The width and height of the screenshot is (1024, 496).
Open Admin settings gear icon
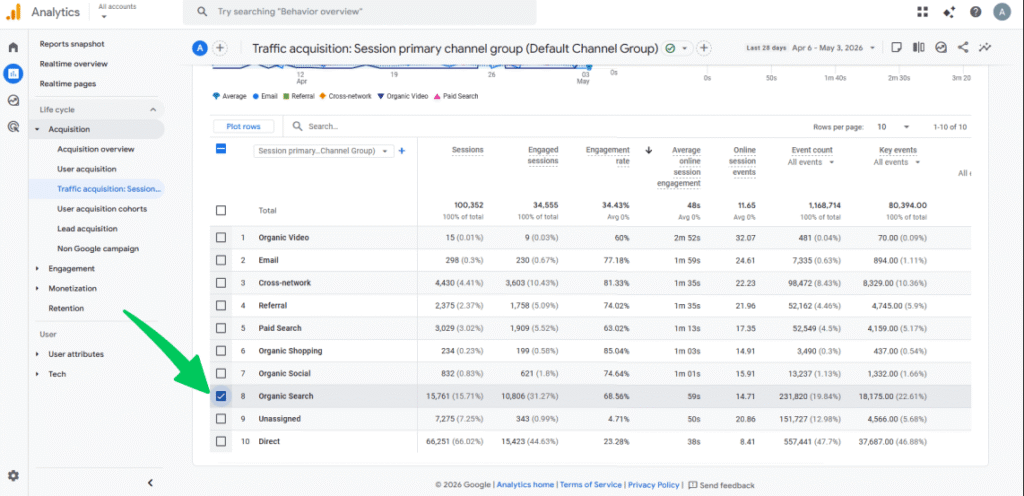(13, 476)
